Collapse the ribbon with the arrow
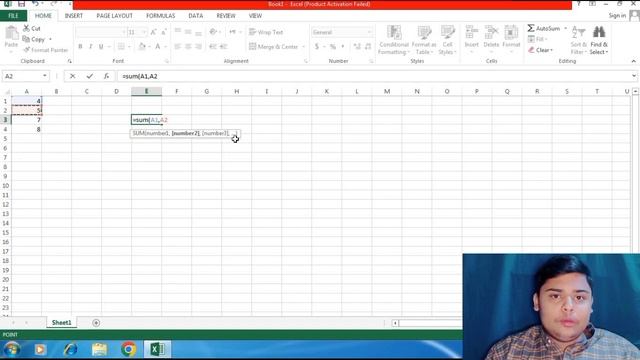Screen dimensions: 640x360 [633, 61]
